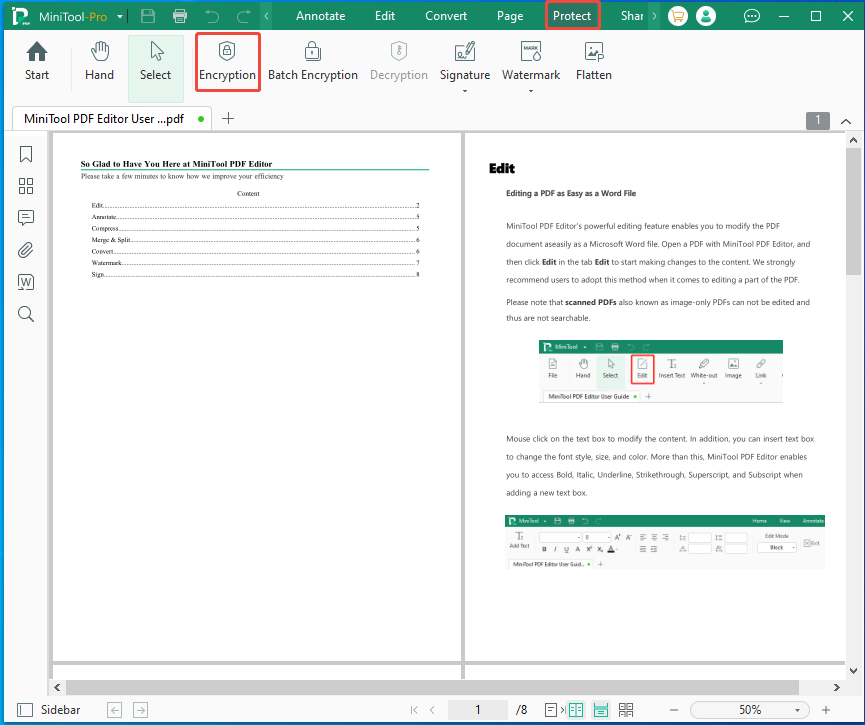Undo the last action

tap(212, 16)
